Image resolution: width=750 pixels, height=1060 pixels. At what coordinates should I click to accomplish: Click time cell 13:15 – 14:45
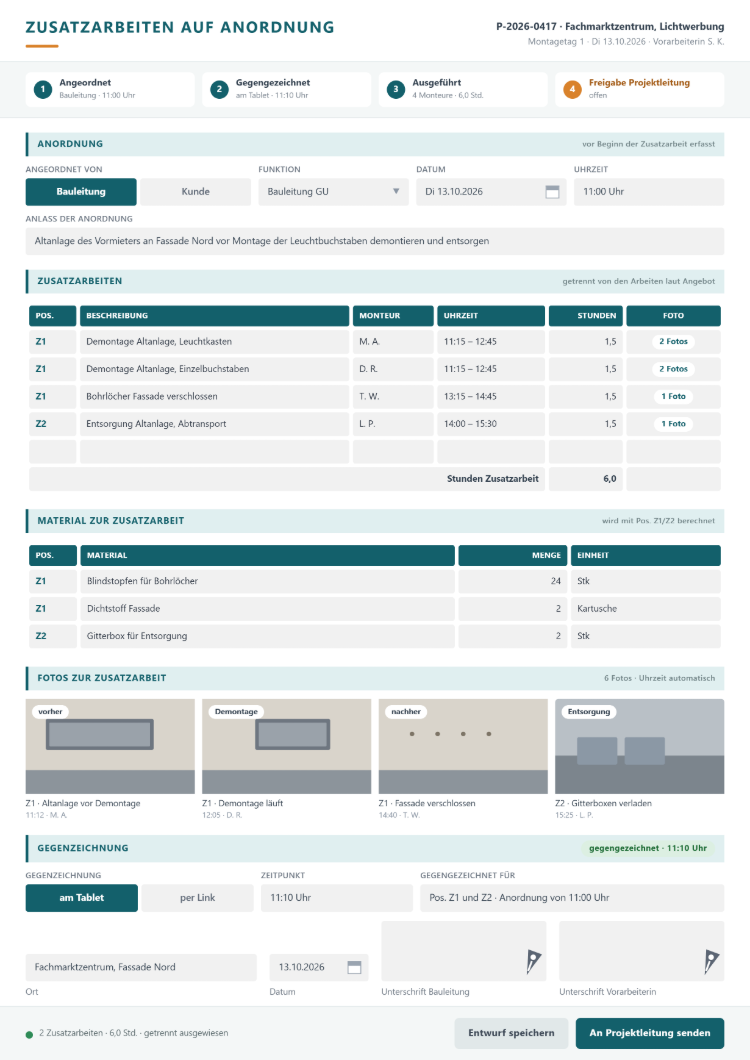pyautogui.click(x=491, y=397)
